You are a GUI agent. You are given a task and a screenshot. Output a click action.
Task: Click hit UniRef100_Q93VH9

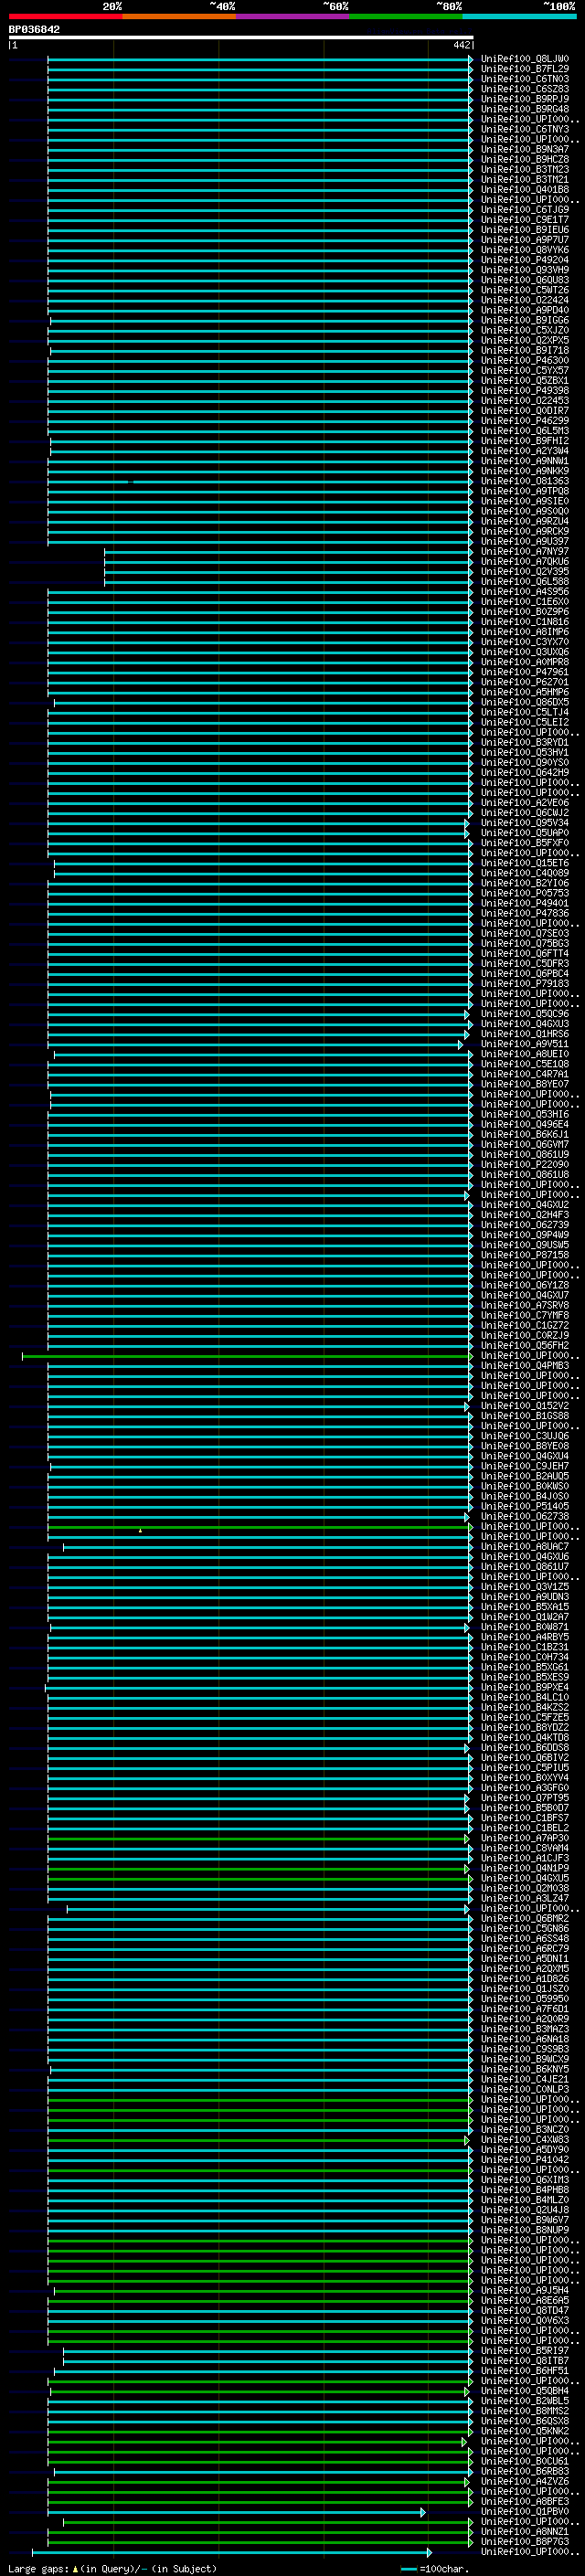point(524,270)
